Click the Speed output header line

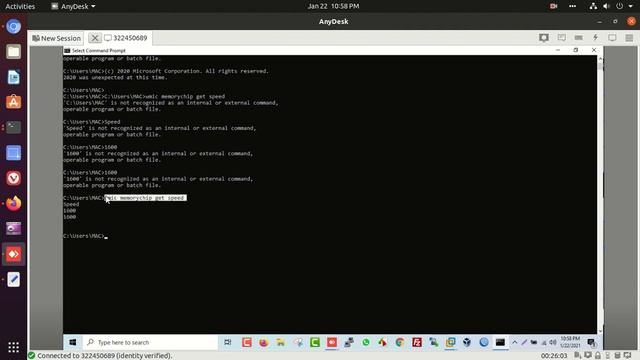pos(71,204)
